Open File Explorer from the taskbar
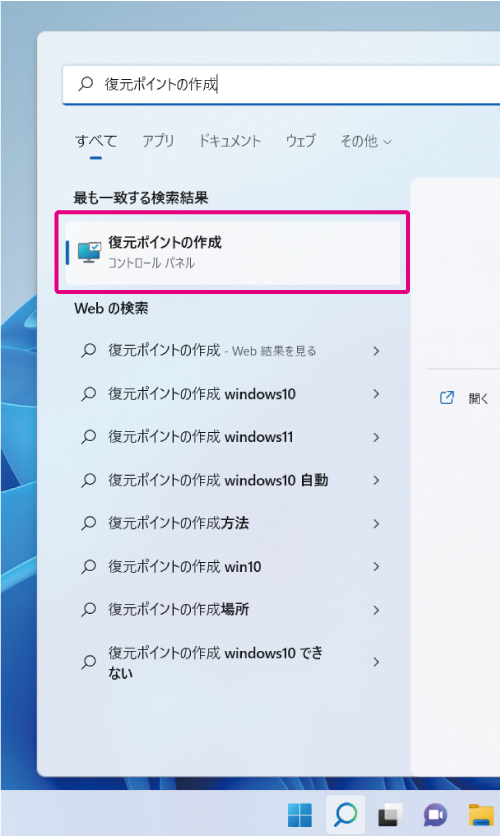 click(x=481, y=815)
